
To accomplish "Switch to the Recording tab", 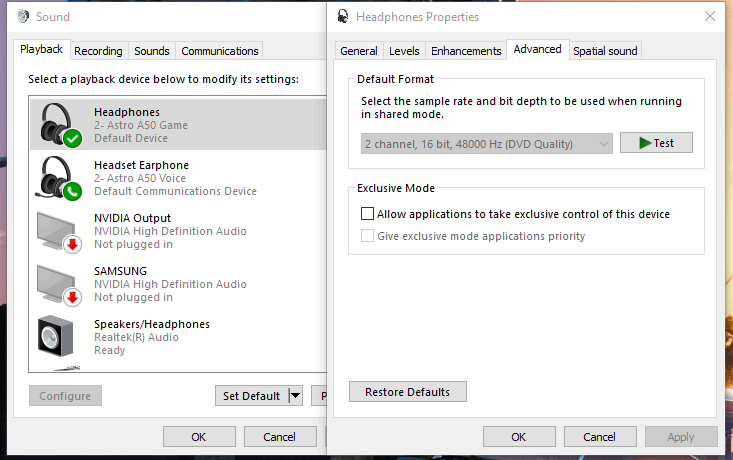I will coord(98,51).
